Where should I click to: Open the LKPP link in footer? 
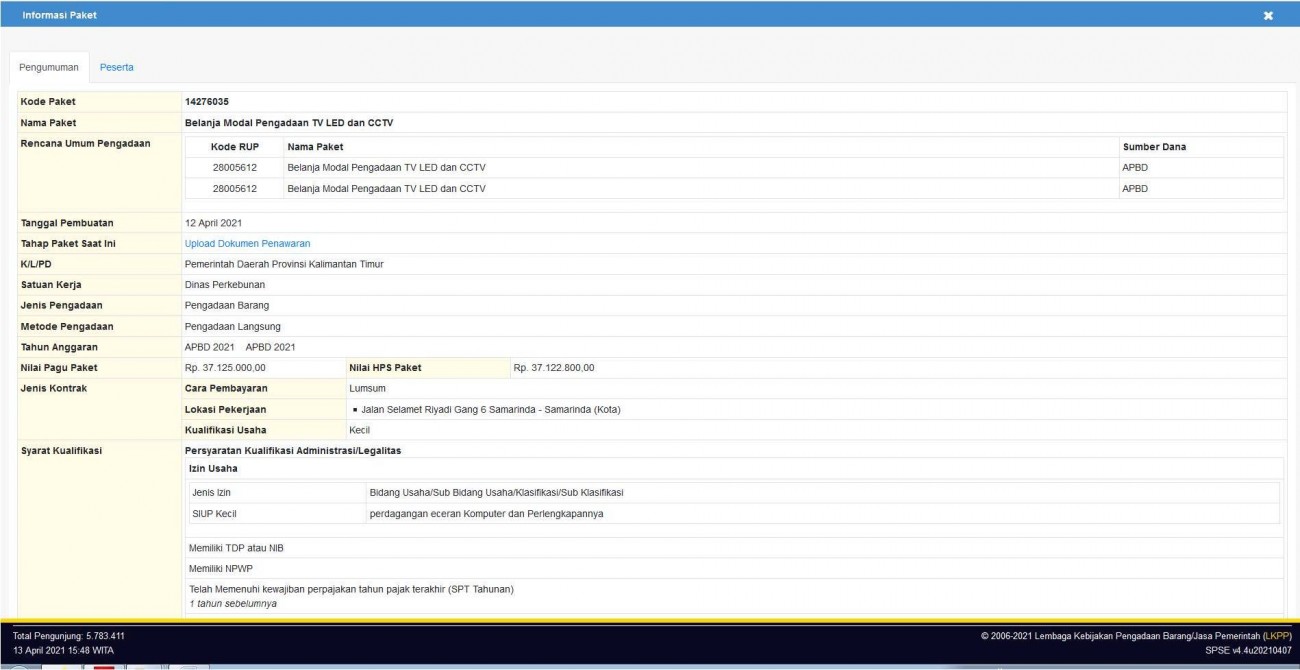[1277, 636]
